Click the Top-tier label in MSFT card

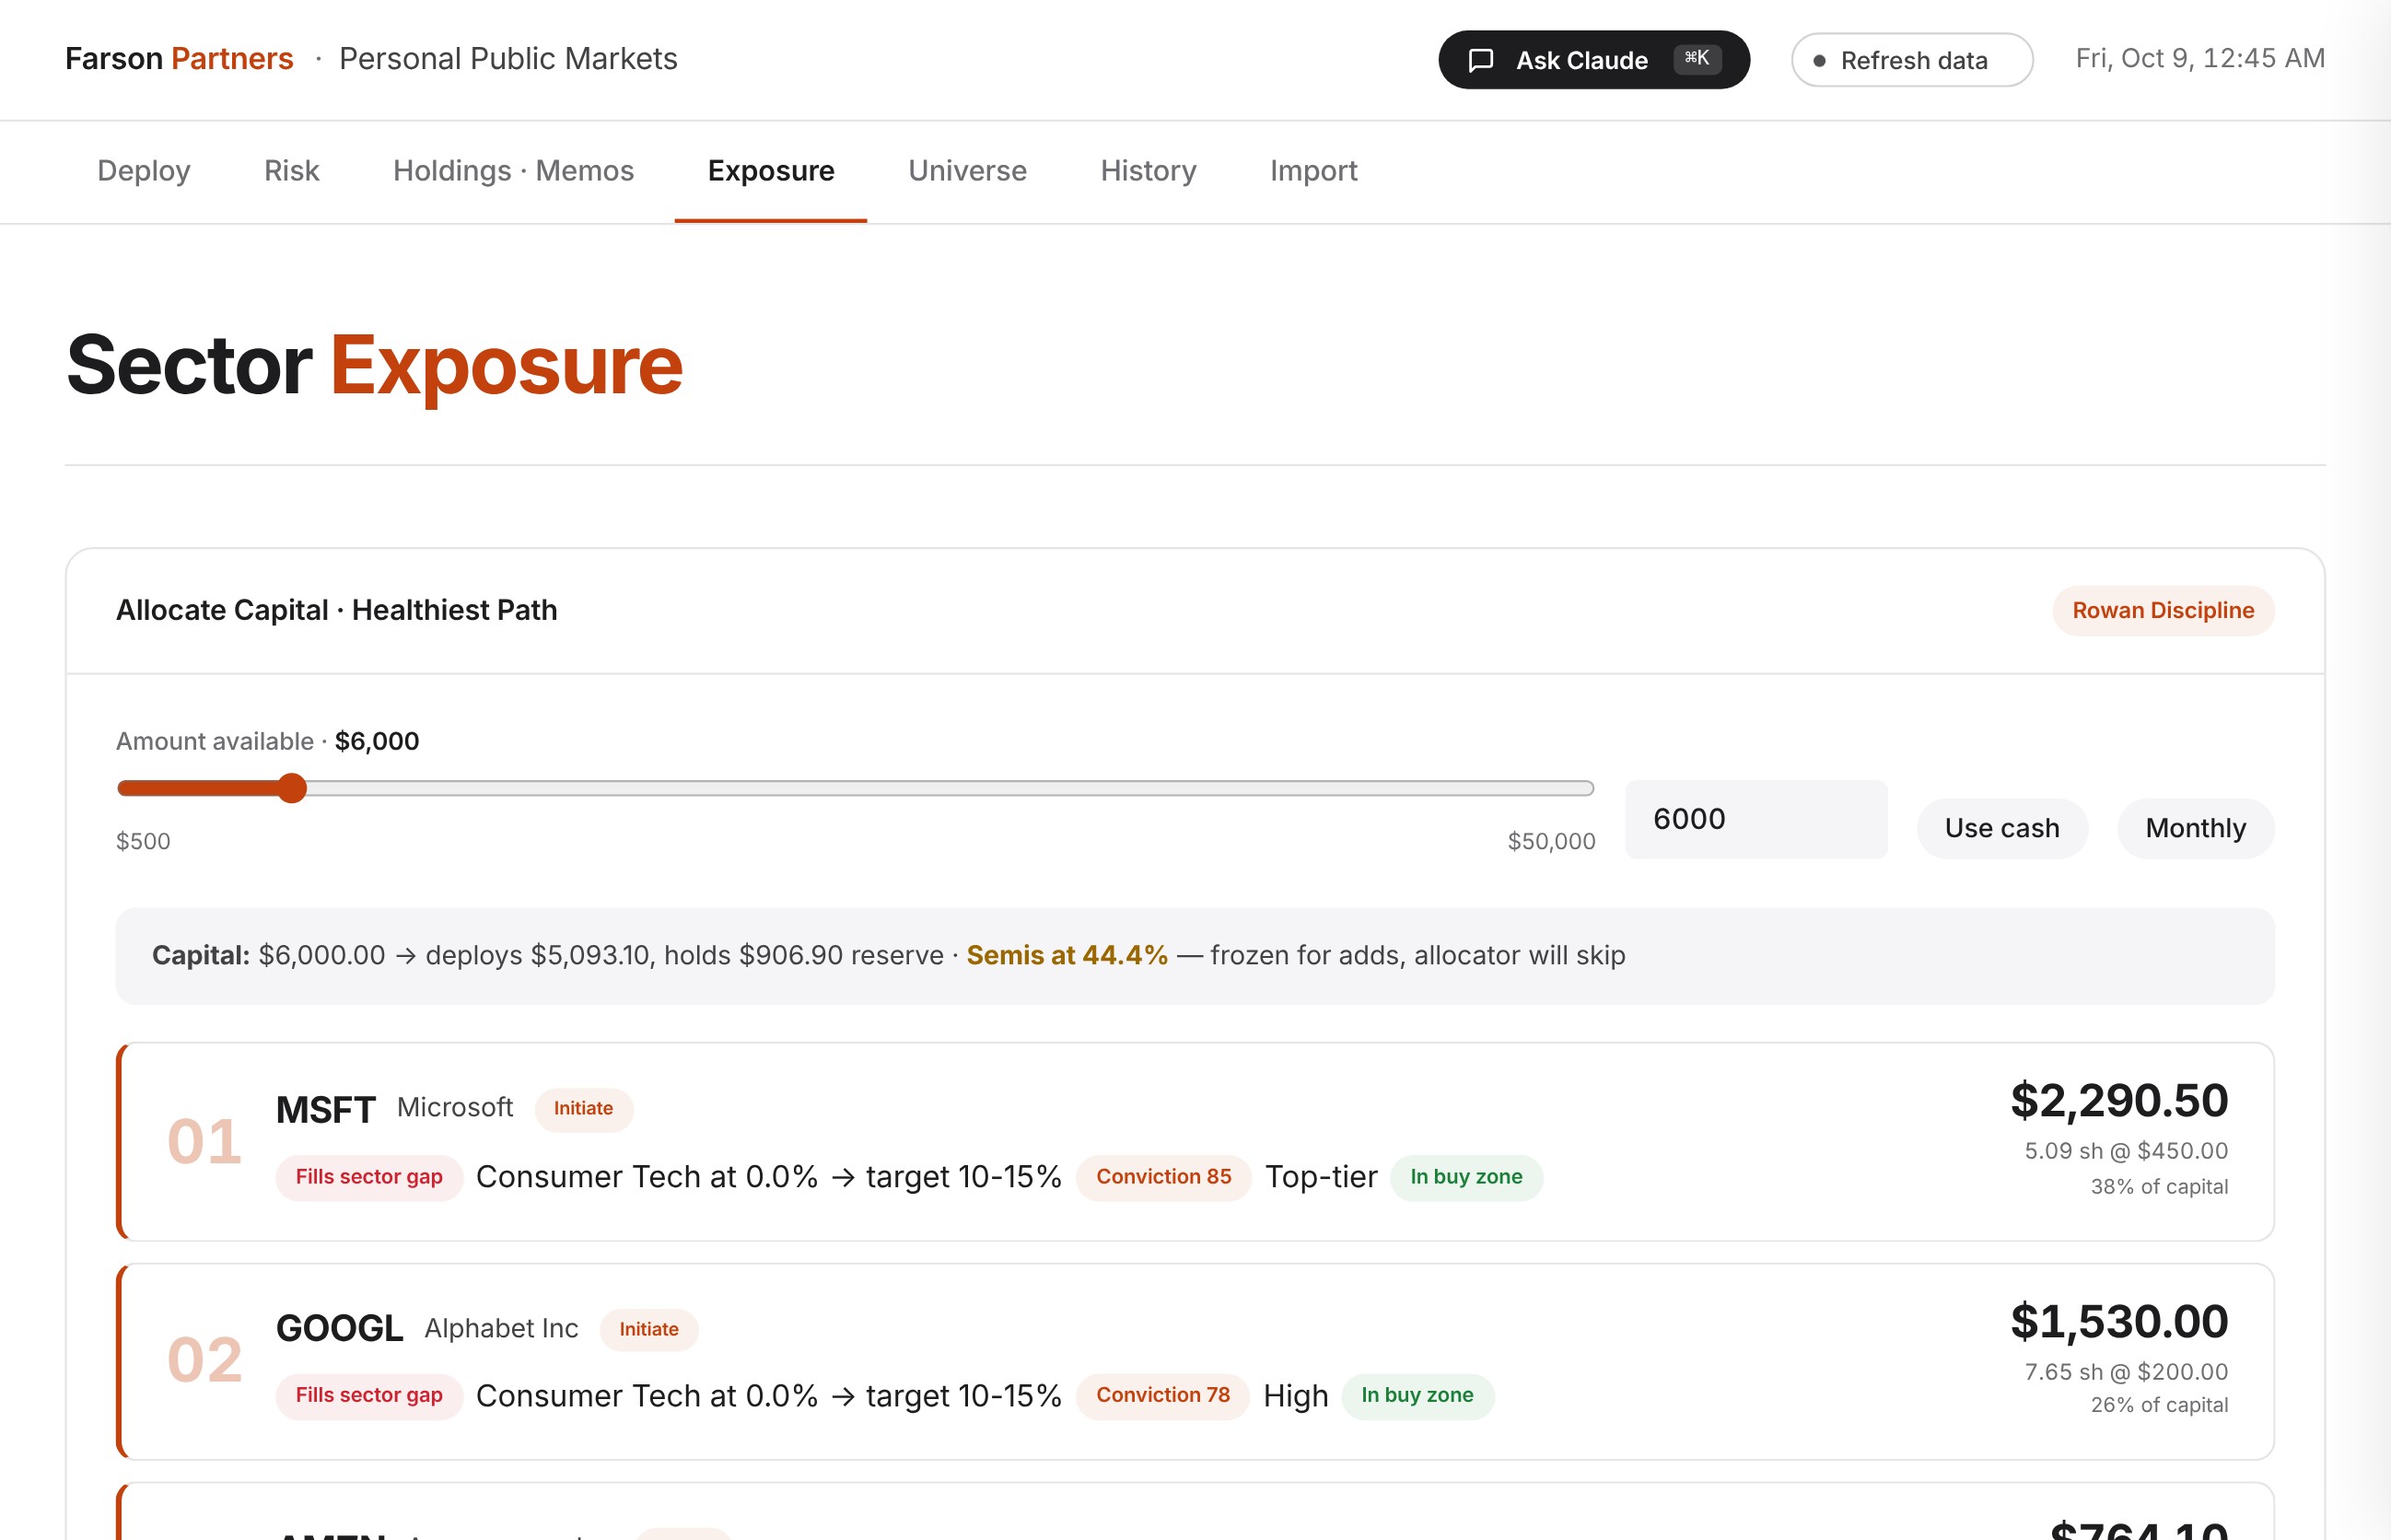click(1321, 1177)
